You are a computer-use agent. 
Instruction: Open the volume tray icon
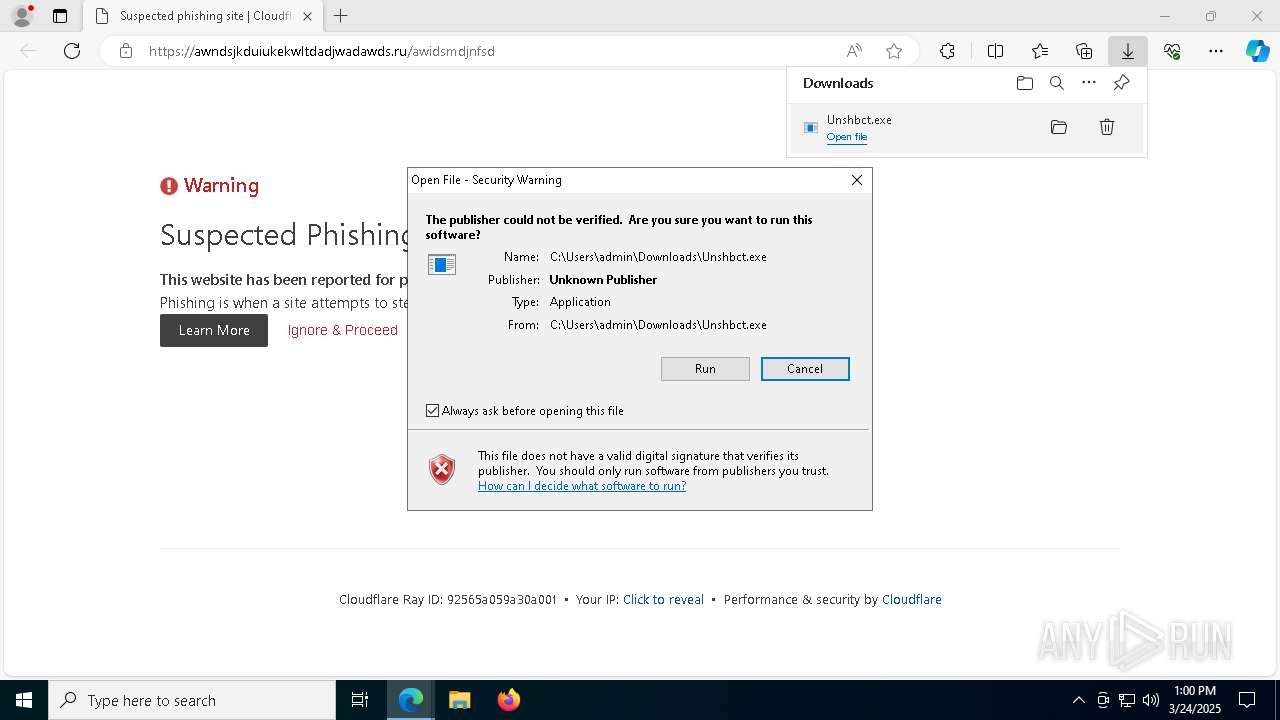(1151, 700)
